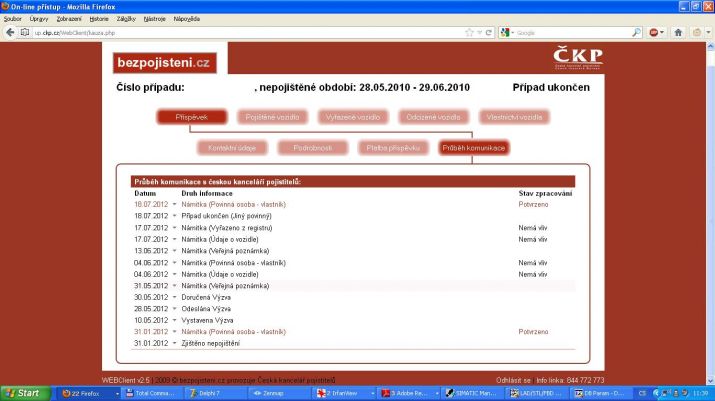
Task: Select the Vyřazené vozidlo tab button
Action: [x=353, y=117]
